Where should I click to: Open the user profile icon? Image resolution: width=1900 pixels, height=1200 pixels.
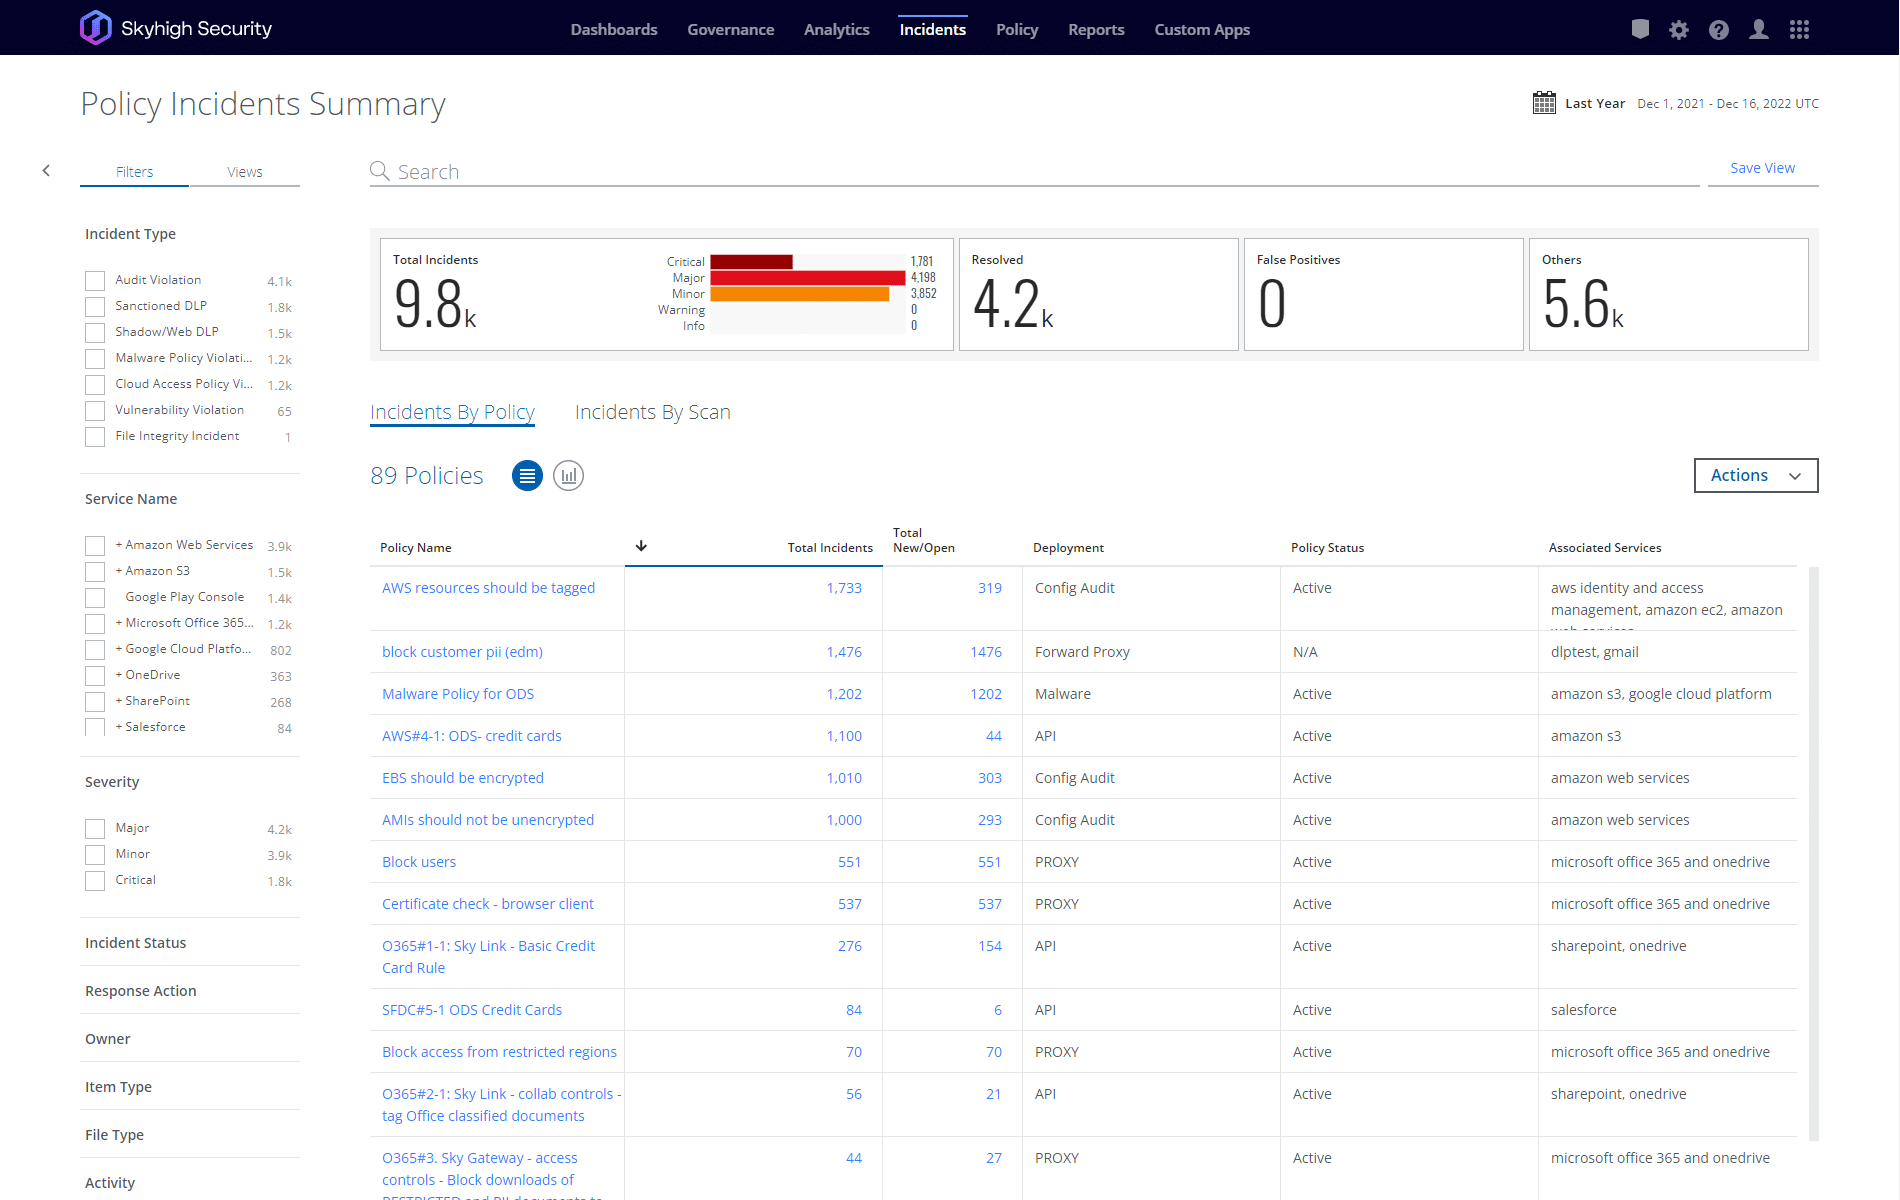(1759, 30)
